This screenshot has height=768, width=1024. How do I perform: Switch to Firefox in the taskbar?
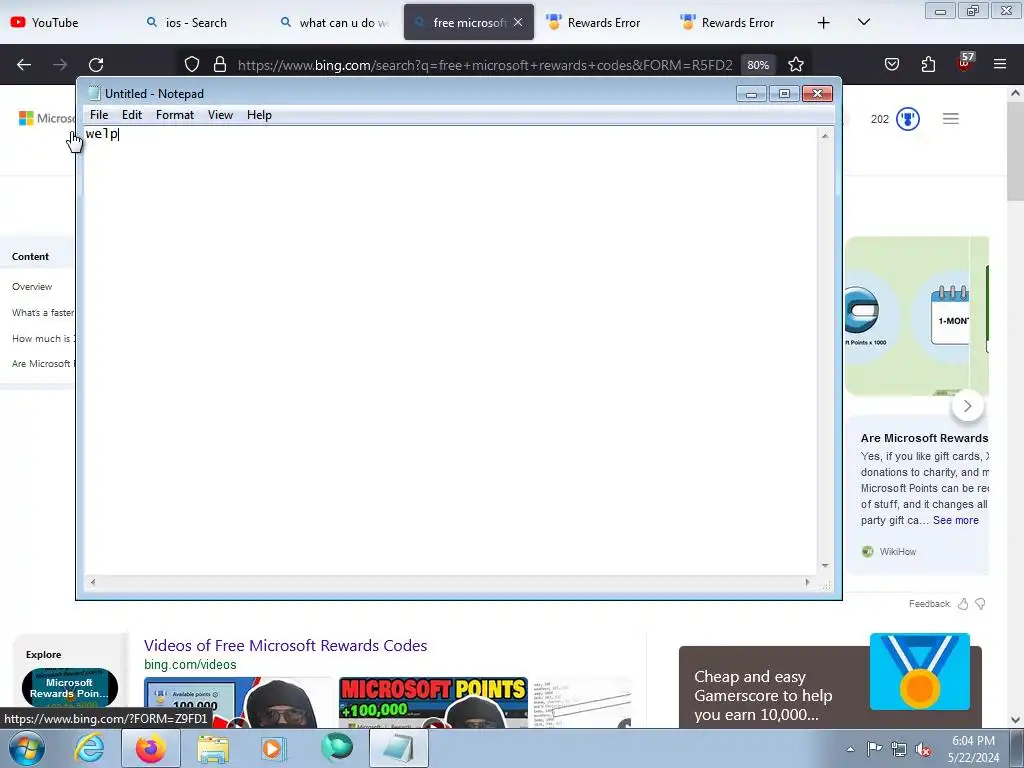151,748
